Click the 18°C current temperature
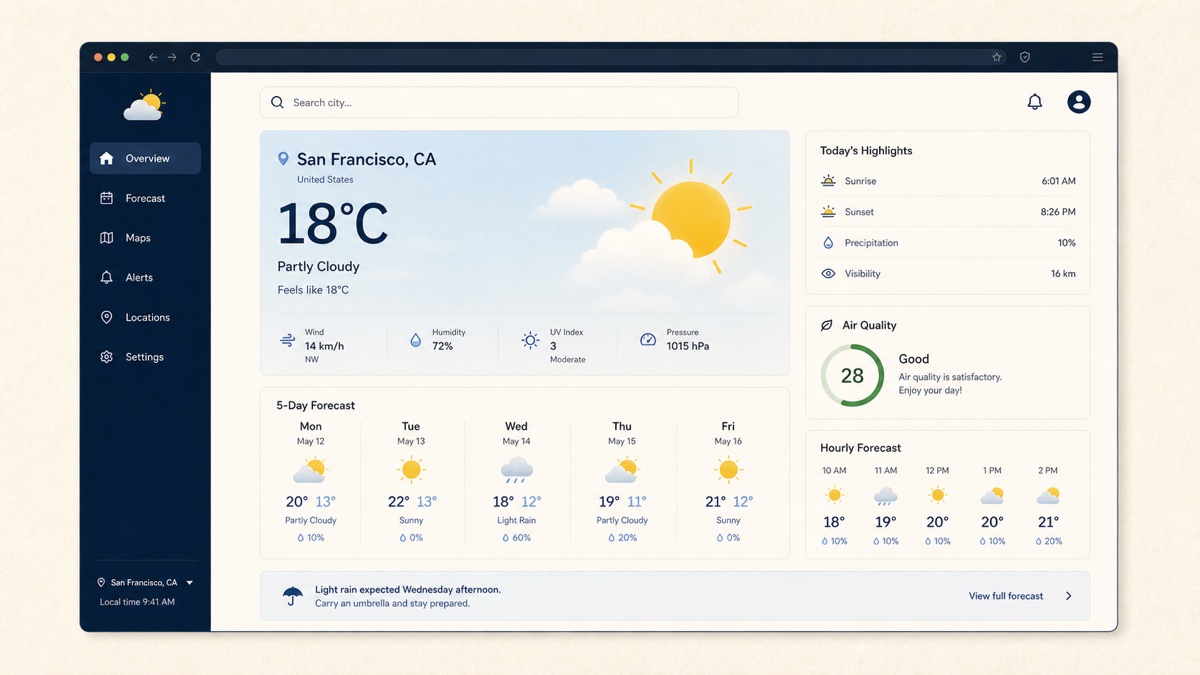The width and height of the screenshot is (1200, 675). [332, 223]
